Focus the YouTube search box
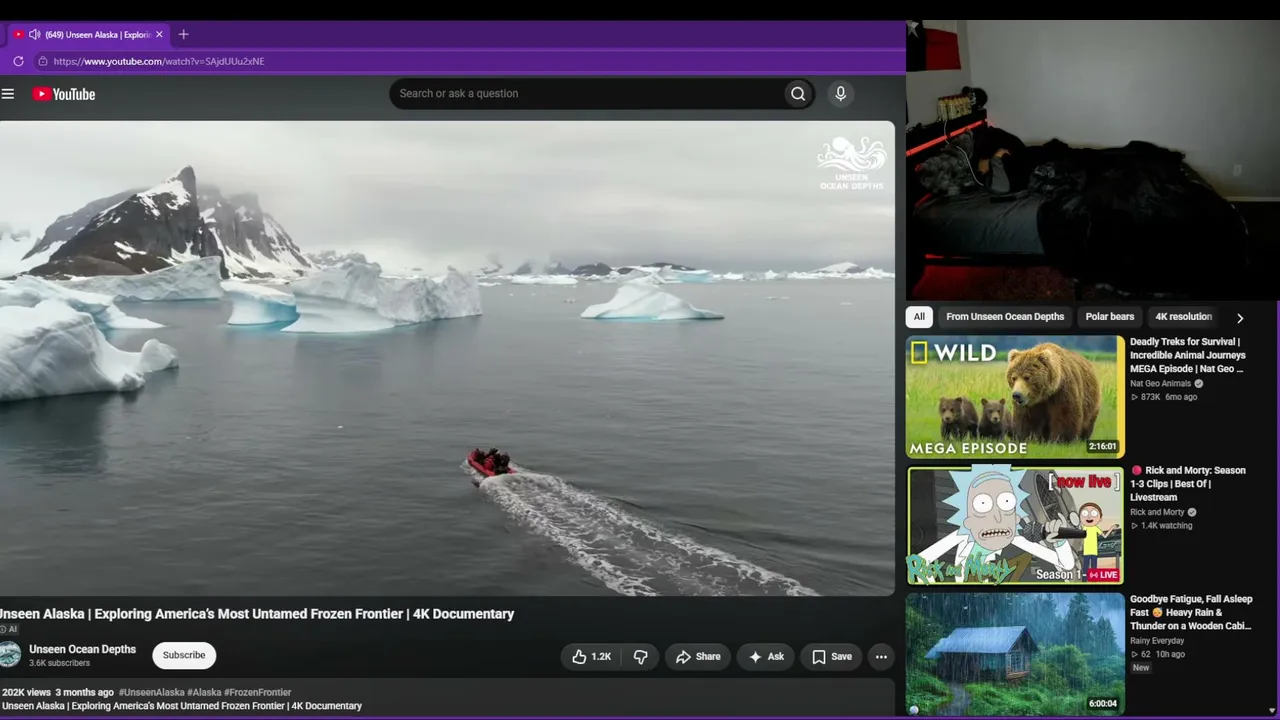 pyautogui.click(x=588, y=94)
